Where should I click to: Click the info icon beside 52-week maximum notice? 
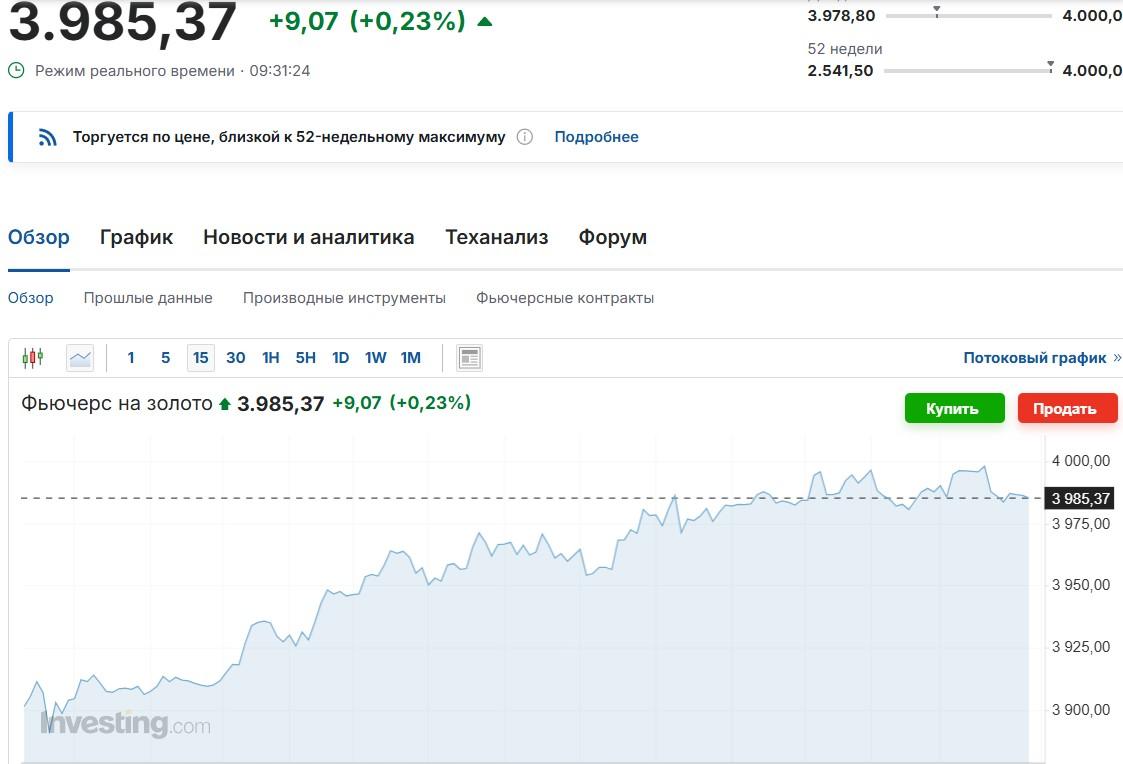coord(524,137)
